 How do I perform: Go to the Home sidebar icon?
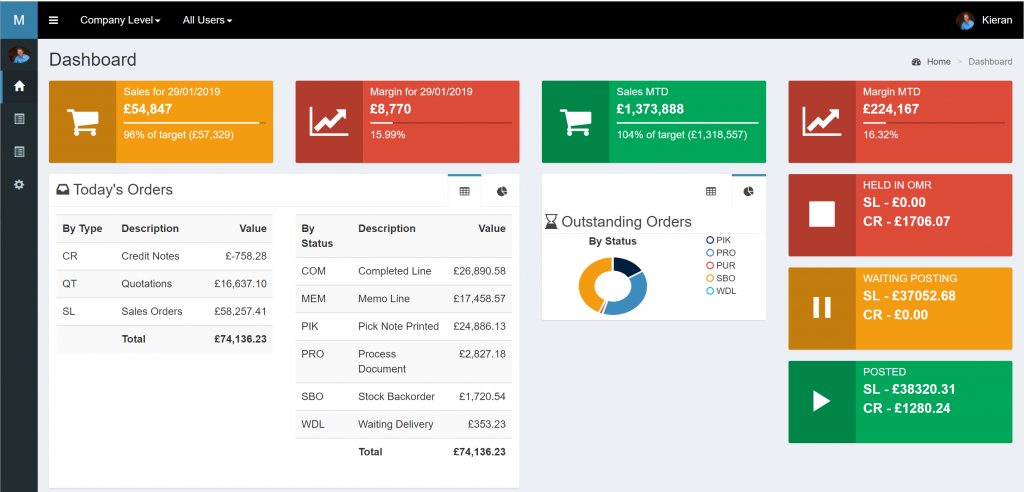pos(19,86)
